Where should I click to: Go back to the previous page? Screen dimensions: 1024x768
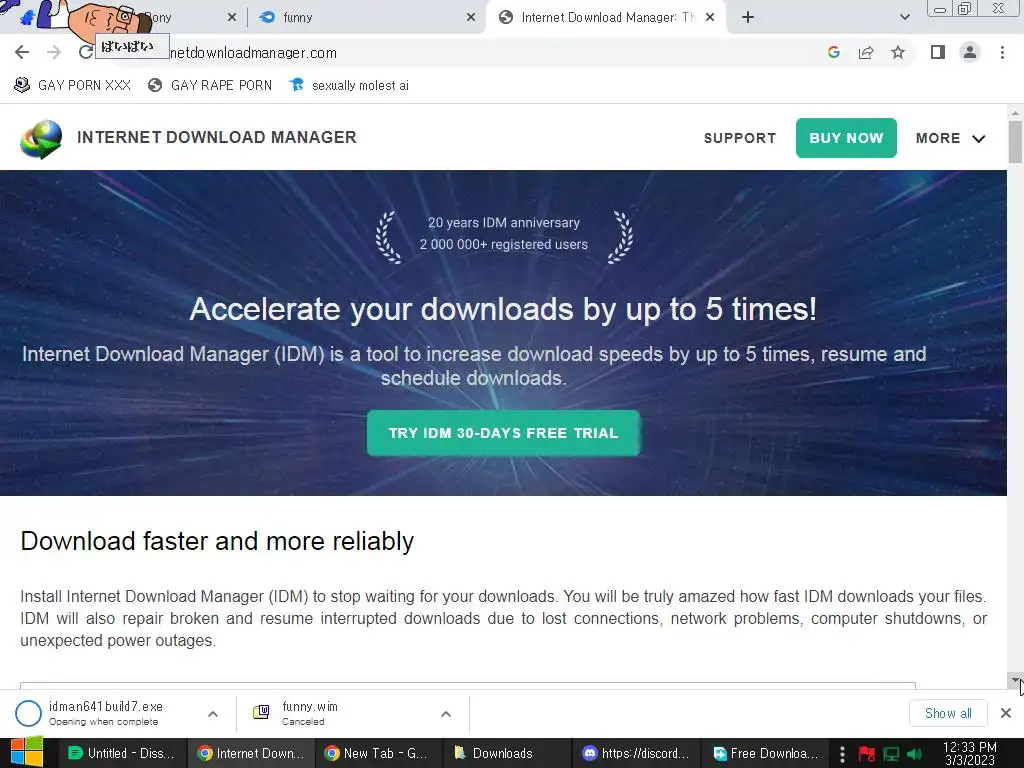click(x=22, y=52)
